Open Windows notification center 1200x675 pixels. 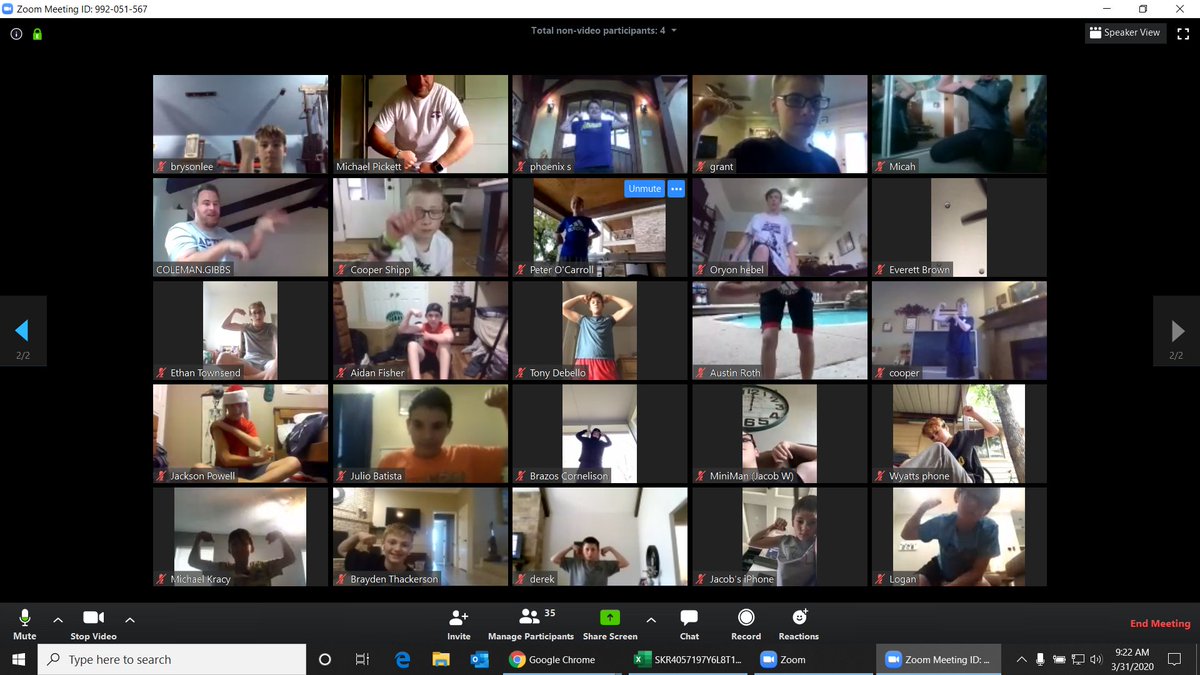click(x=1175, y=659)
